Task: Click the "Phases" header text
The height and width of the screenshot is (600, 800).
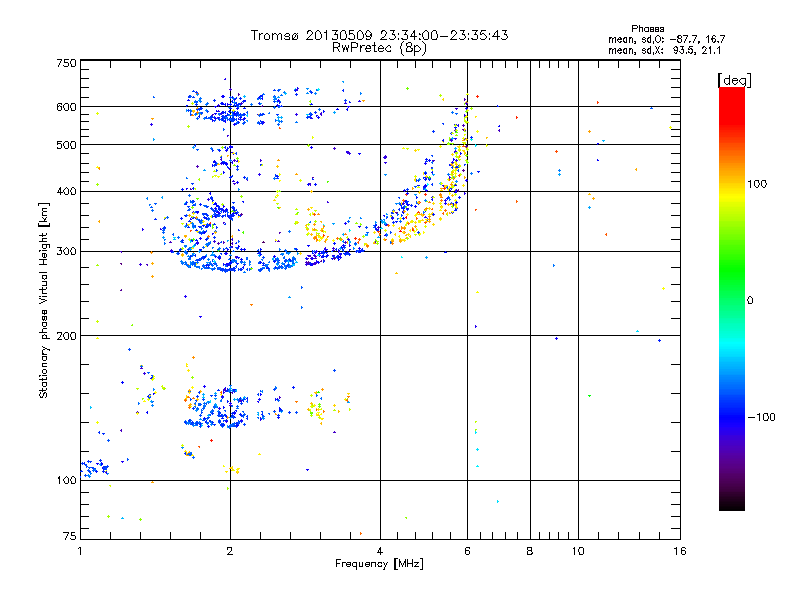Action: click(647, 29)
